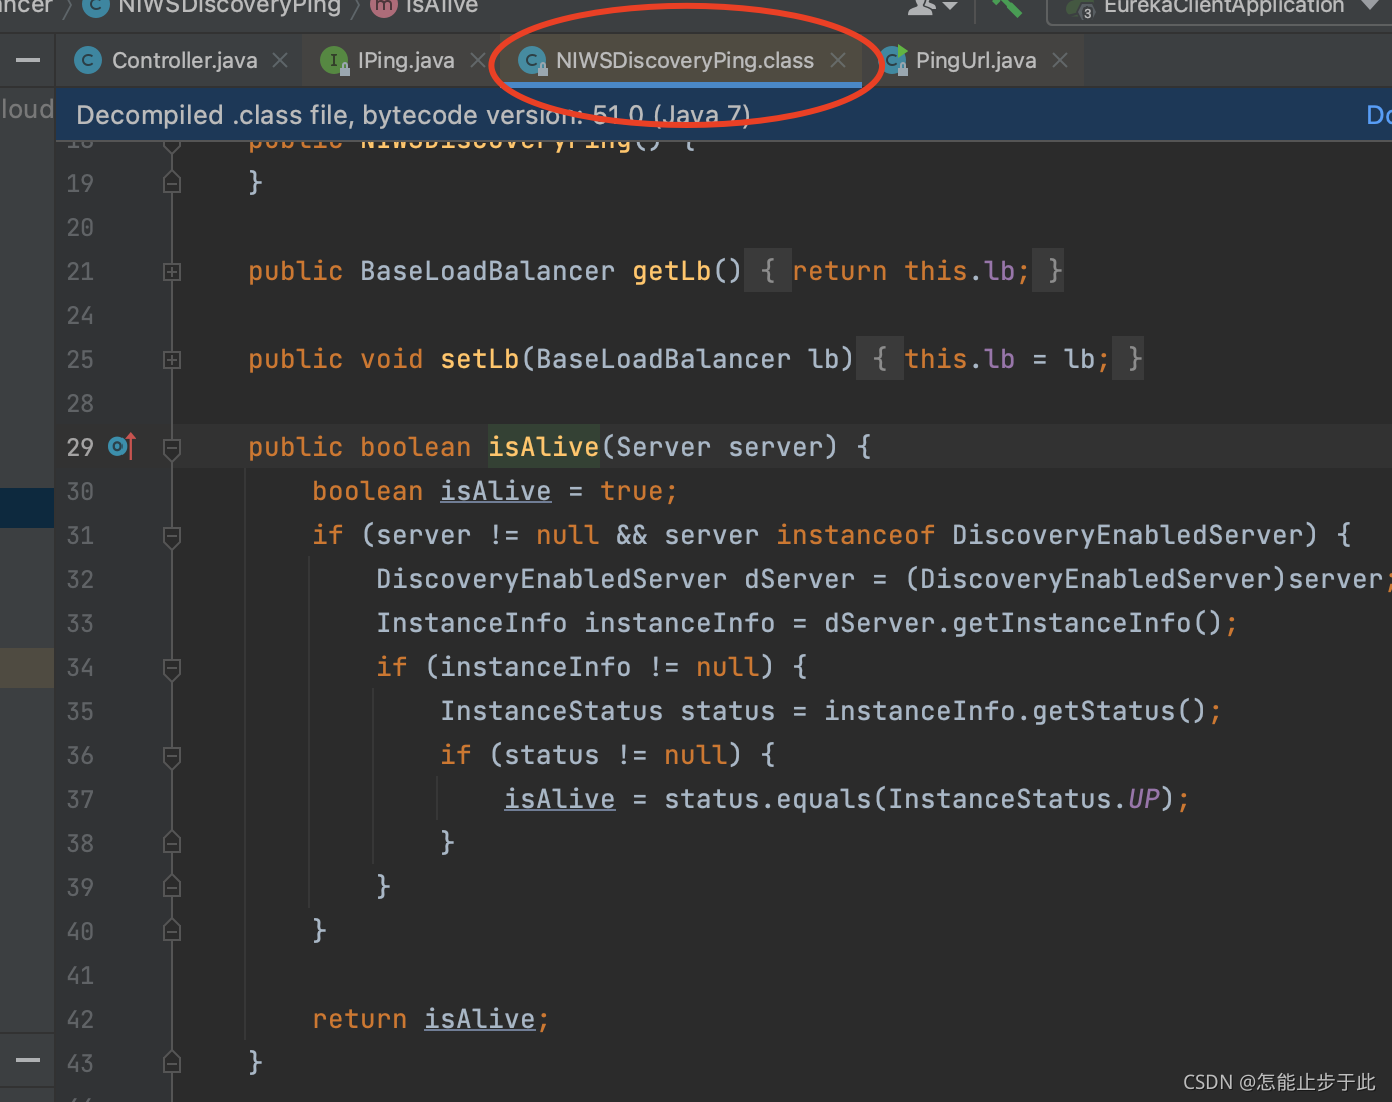The height and width of the screenshot is (1102, 1392).
Task: Click the setLb method name
Action: point(480,359)
